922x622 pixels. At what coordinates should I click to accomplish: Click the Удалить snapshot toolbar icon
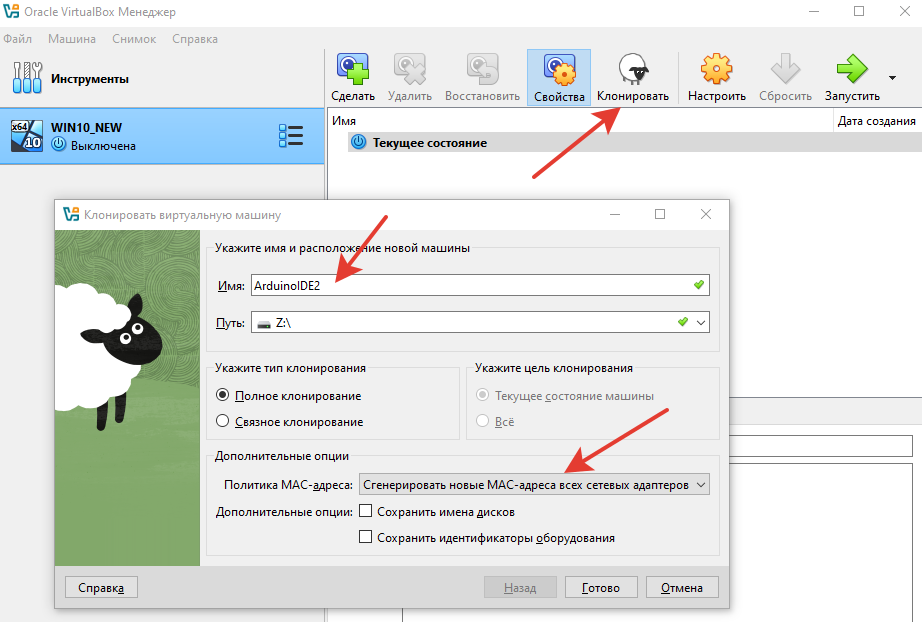click(410, 69)
